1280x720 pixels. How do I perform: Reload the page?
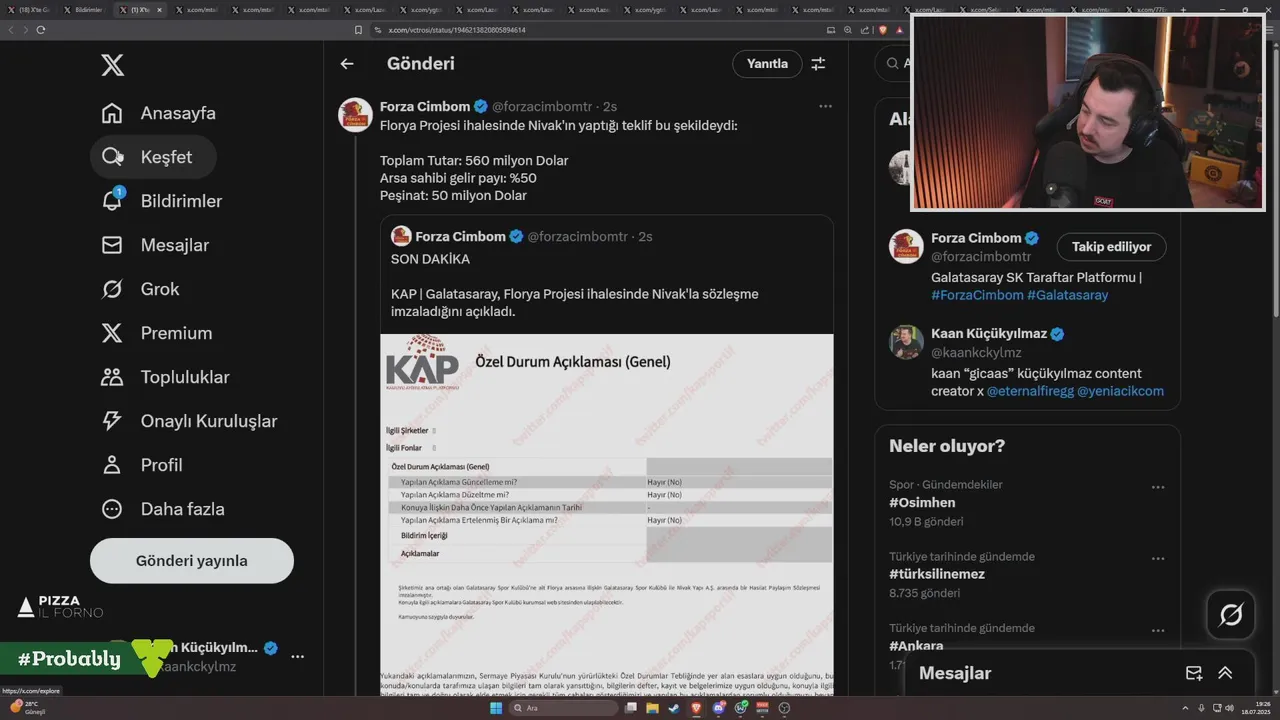[x=41, y=30]
